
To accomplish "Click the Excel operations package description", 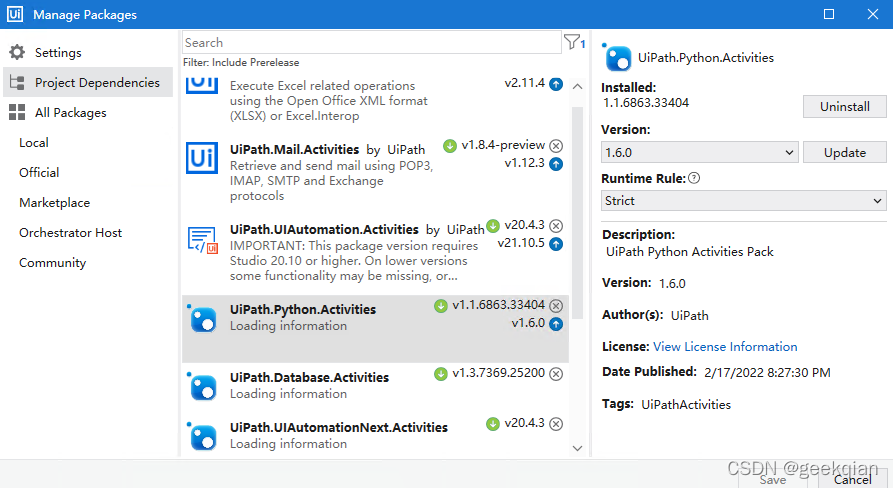I will 329,101.
